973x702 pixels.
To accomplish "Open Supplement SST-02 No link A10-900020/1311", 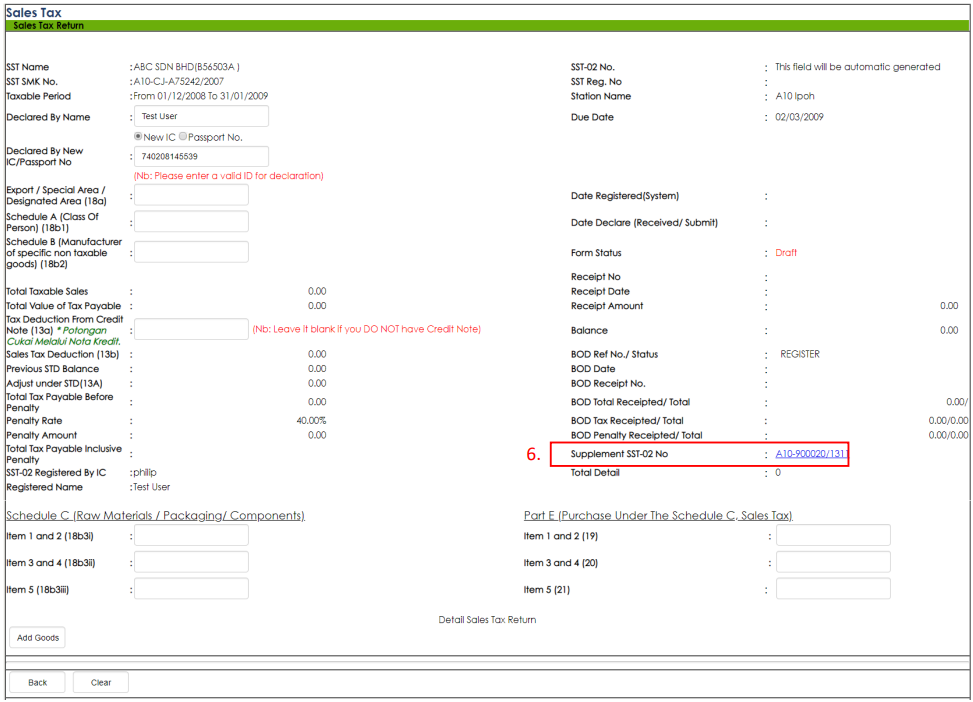I will pos(811,455).
